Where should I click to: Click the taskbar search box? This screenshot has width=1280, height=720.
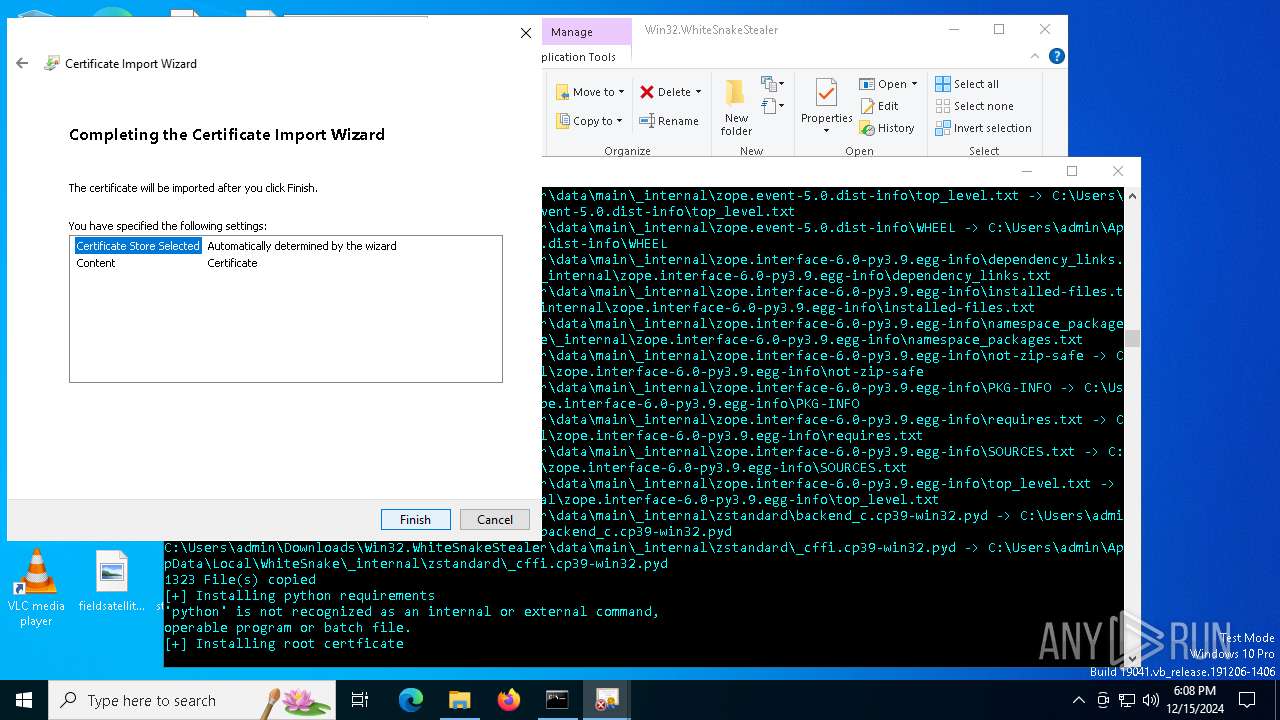pyautogui.click(x=192, y=700)
